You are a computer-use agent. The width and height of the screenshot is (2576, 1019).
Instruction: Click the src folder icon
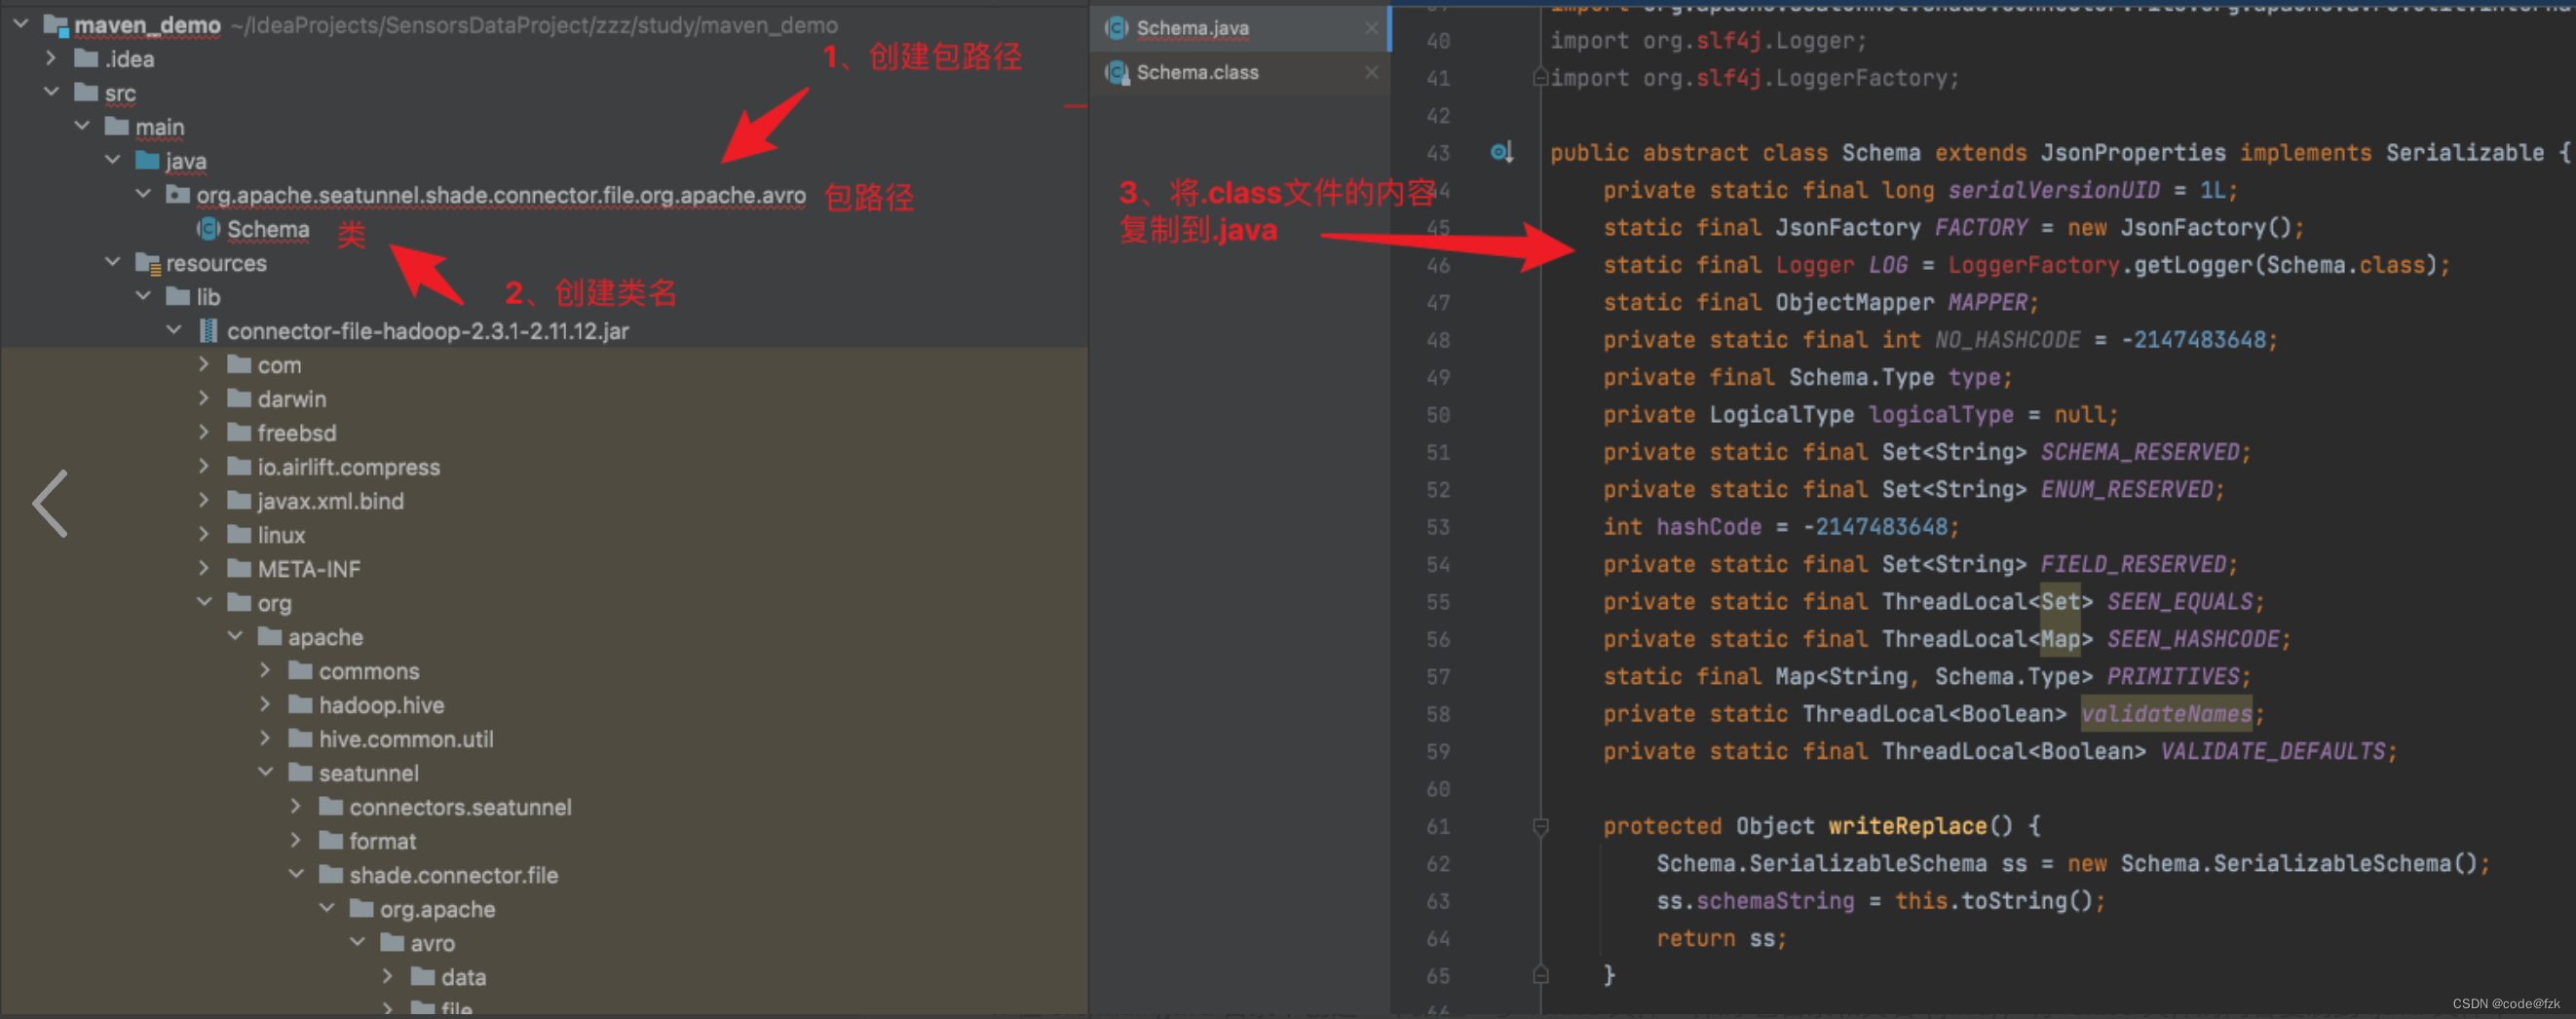click(x=87, y=92)
